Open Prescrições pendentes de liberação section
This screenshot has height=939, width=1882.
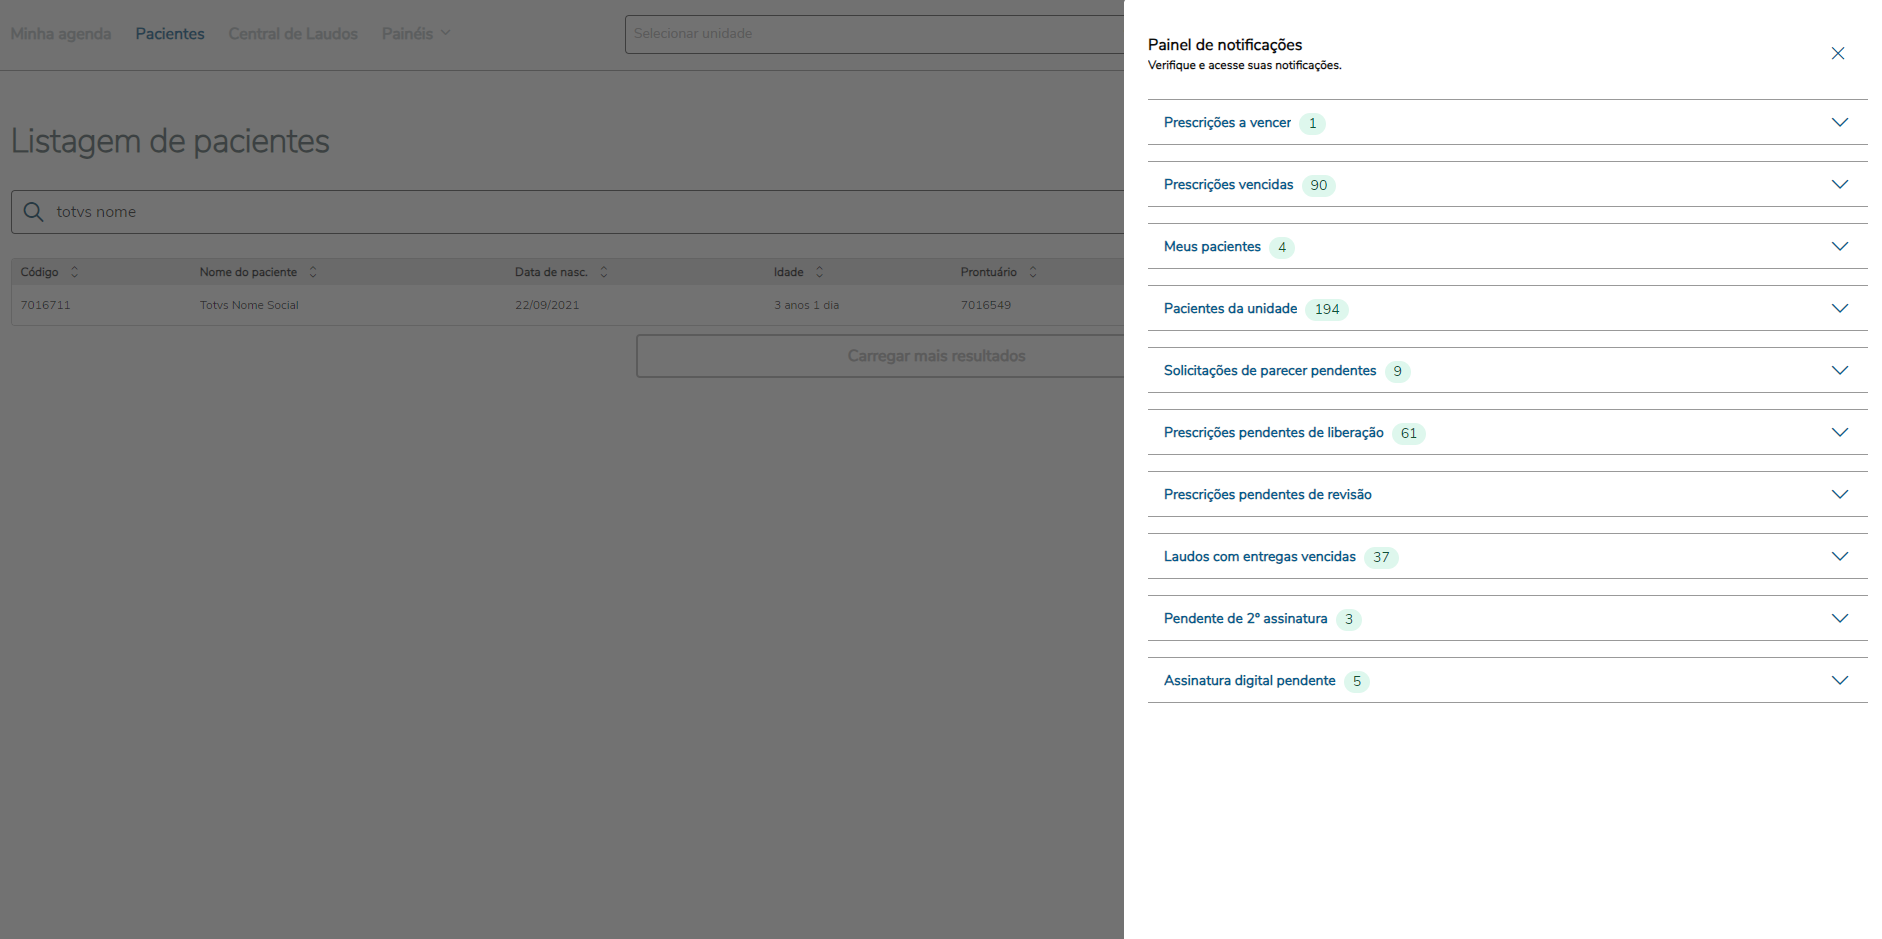click(1273, 433)
